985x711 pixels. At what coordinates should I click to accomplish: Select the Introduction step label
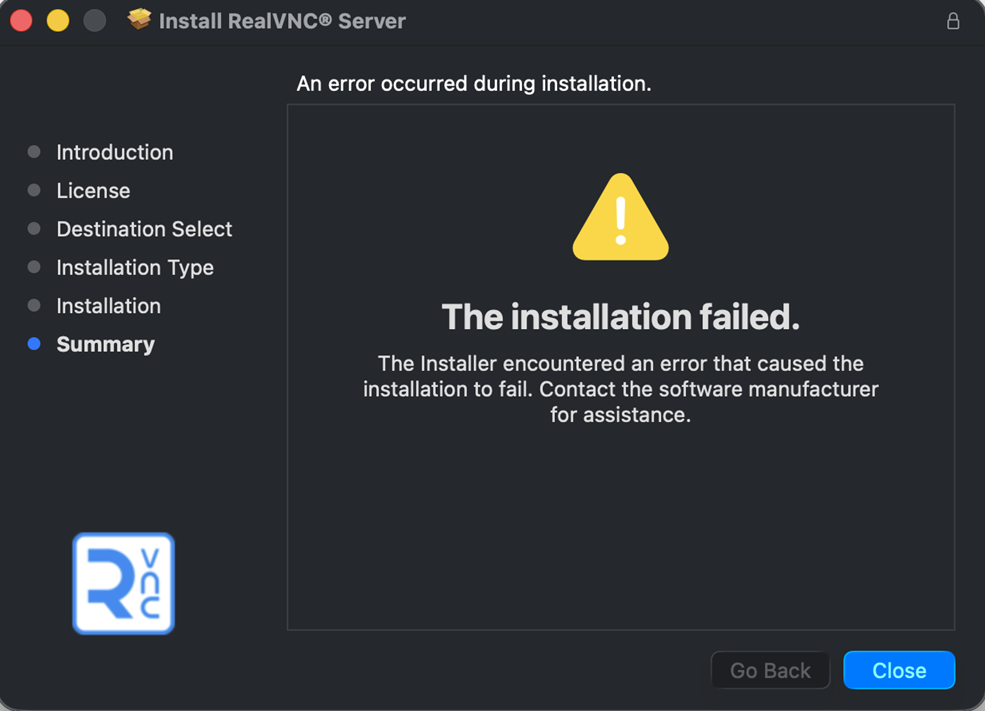pyautogui.click(x=115, y=152)
